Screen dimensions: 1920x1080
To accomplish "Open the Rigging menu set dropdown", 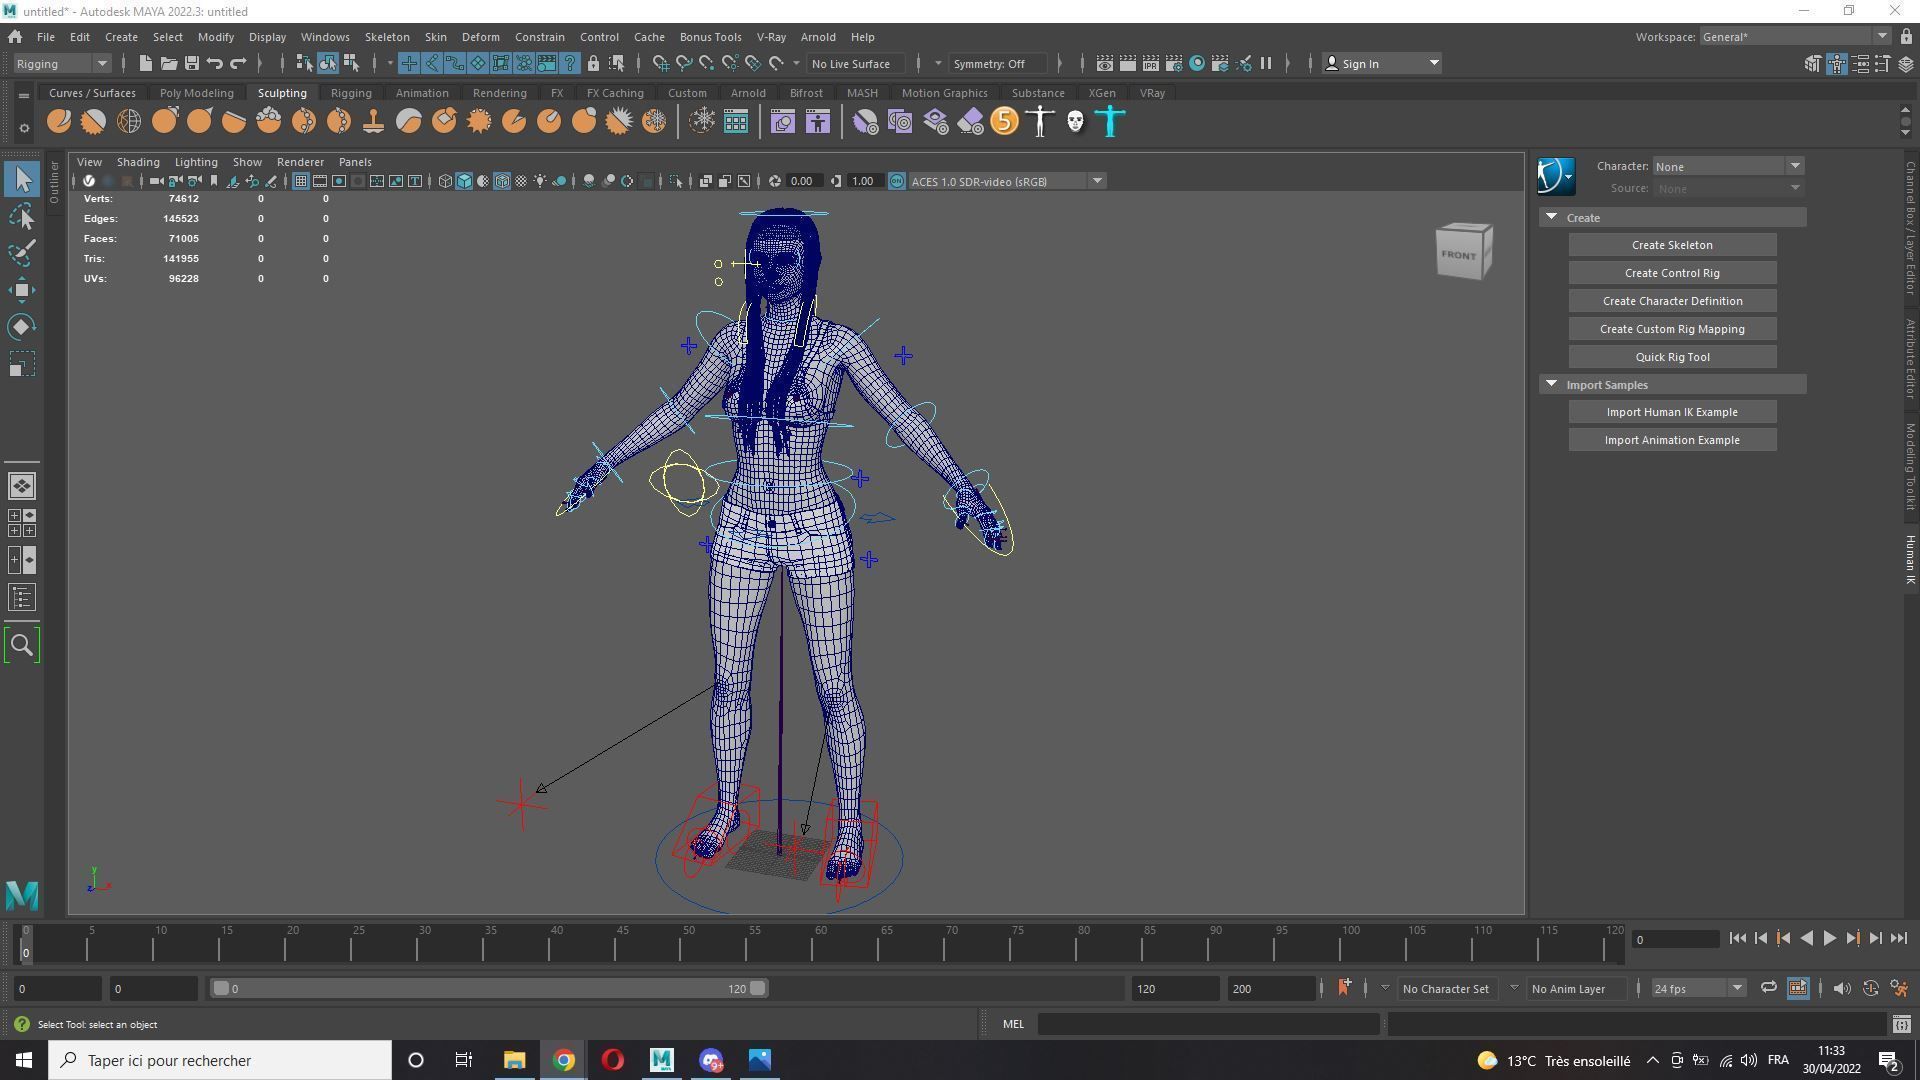I will [62, 63].
